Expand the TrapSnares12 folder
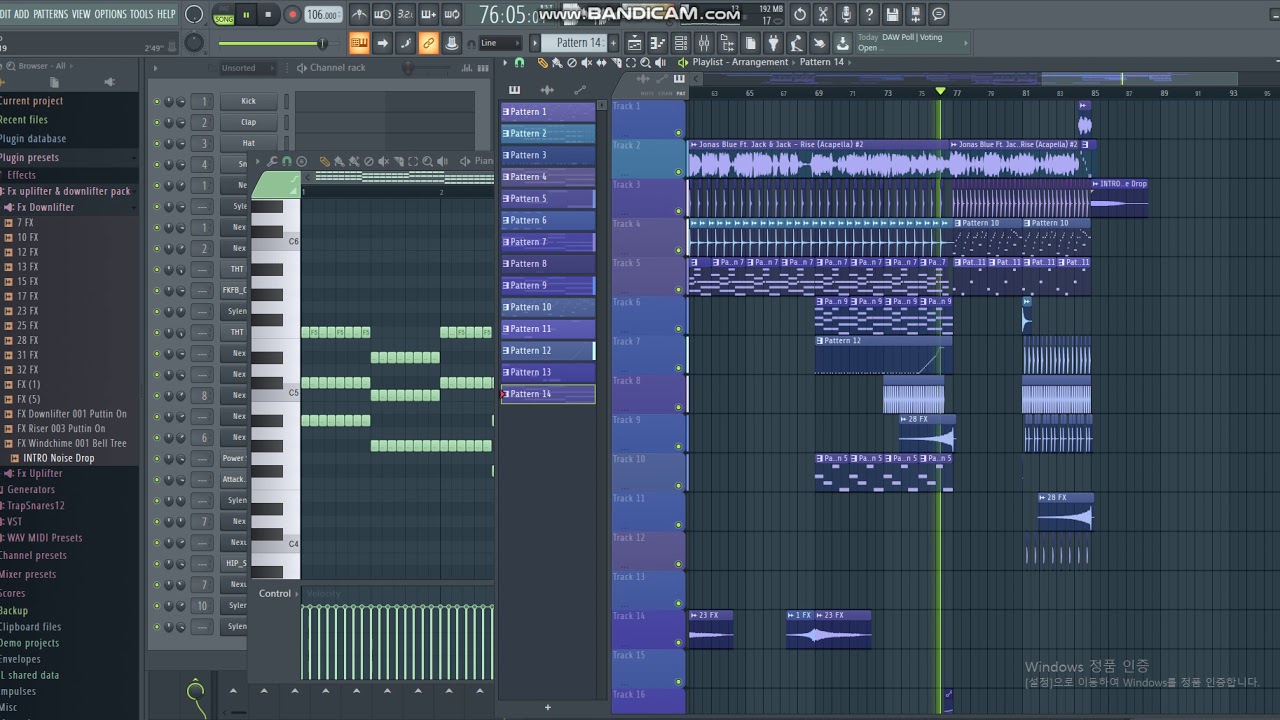Viewport: 1280px width, 720px height. point(35,505)
